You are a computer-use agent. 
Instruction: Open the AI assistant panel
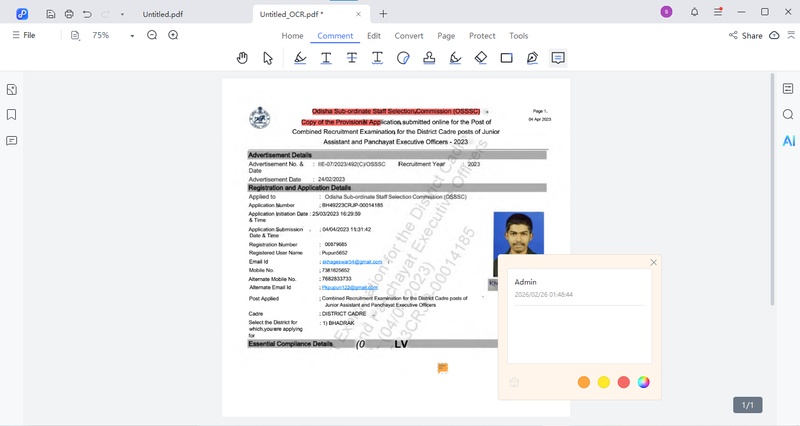click(x=788, y=140)
